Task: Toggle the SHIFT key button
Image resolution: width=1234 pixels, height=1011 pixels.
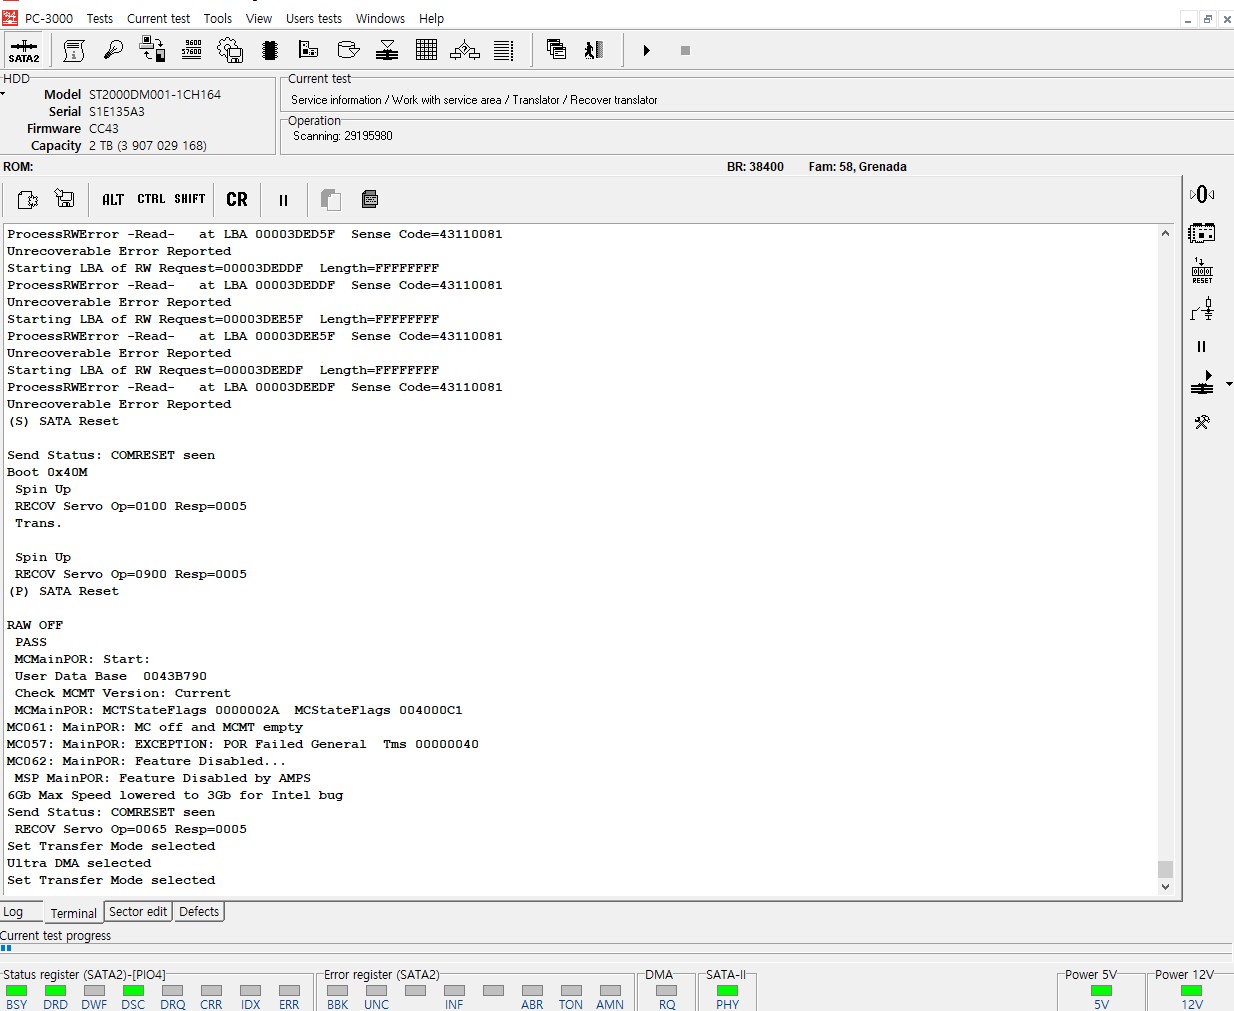Action: click(189, 199)
